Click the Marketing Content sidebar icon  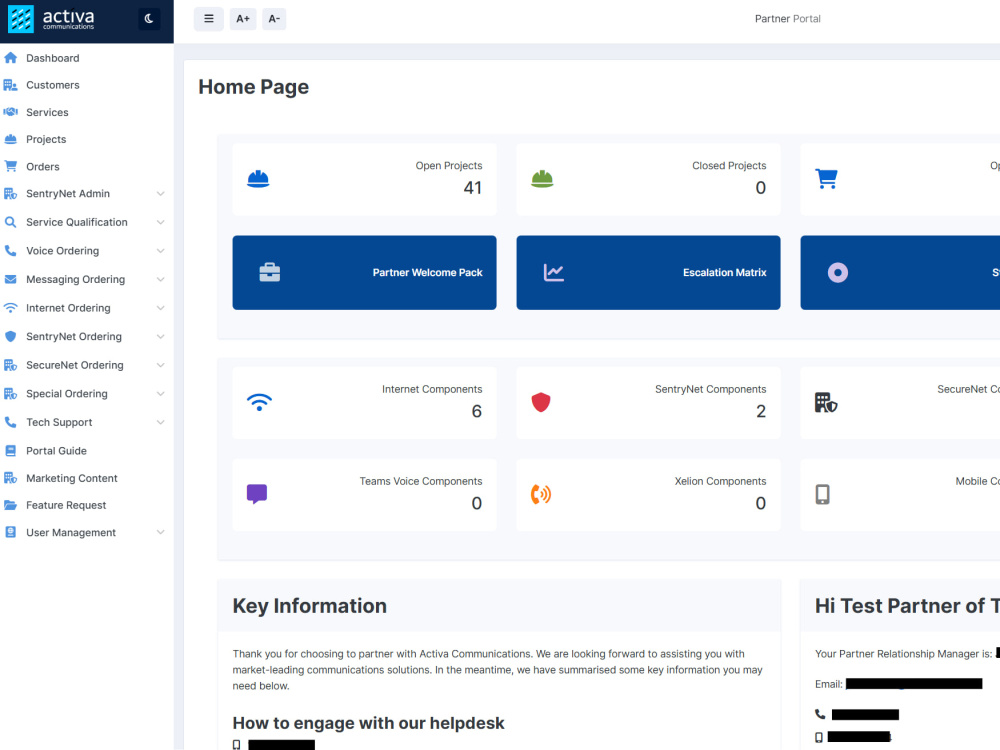point(10,478)
